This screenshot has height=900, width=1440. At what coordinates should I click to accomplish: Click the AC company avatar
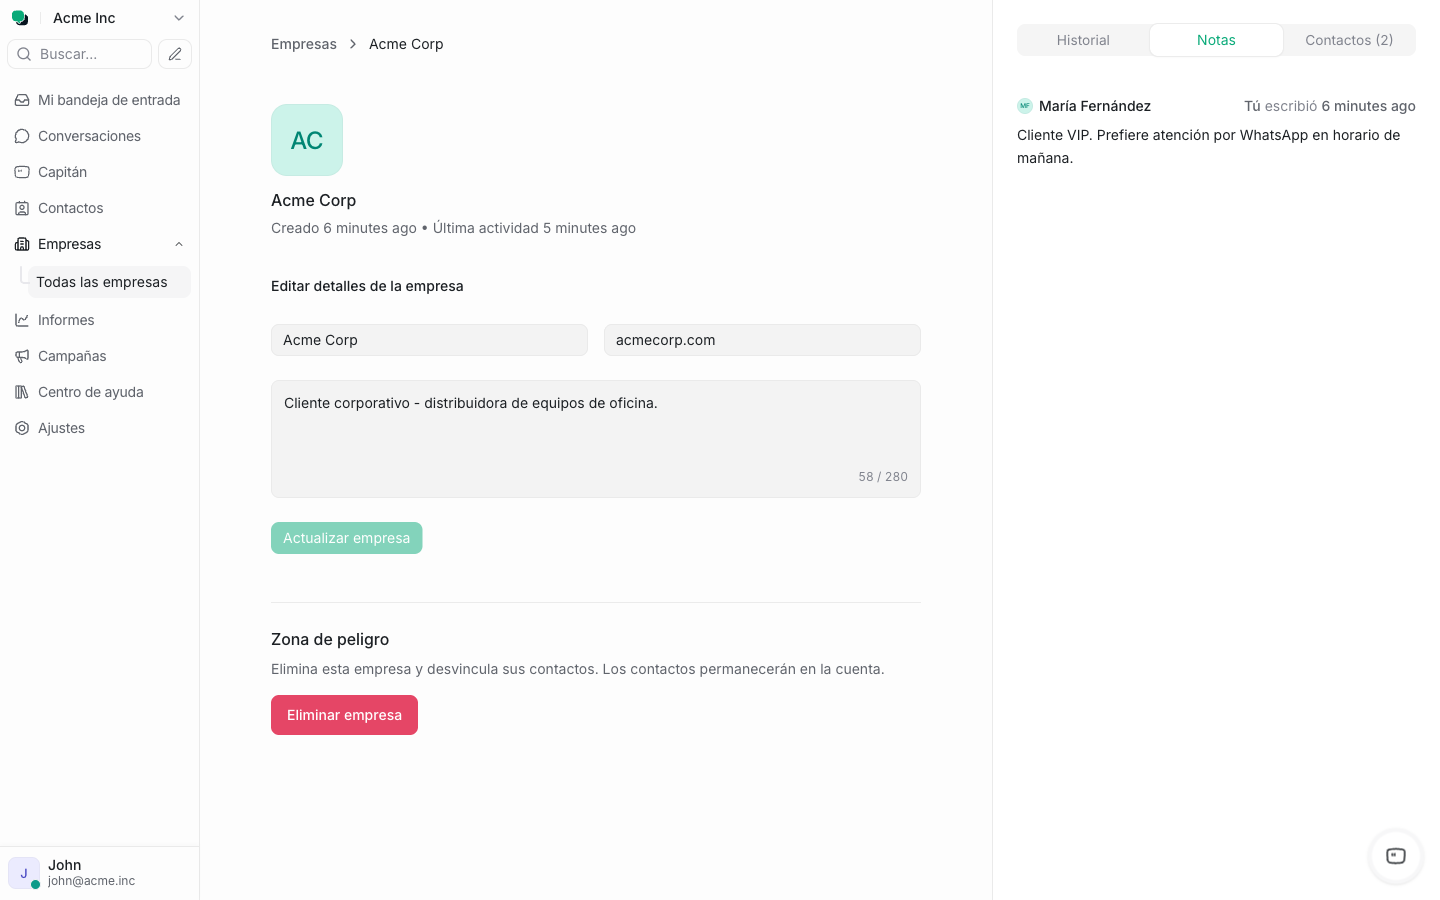click(x=307, y=140)
